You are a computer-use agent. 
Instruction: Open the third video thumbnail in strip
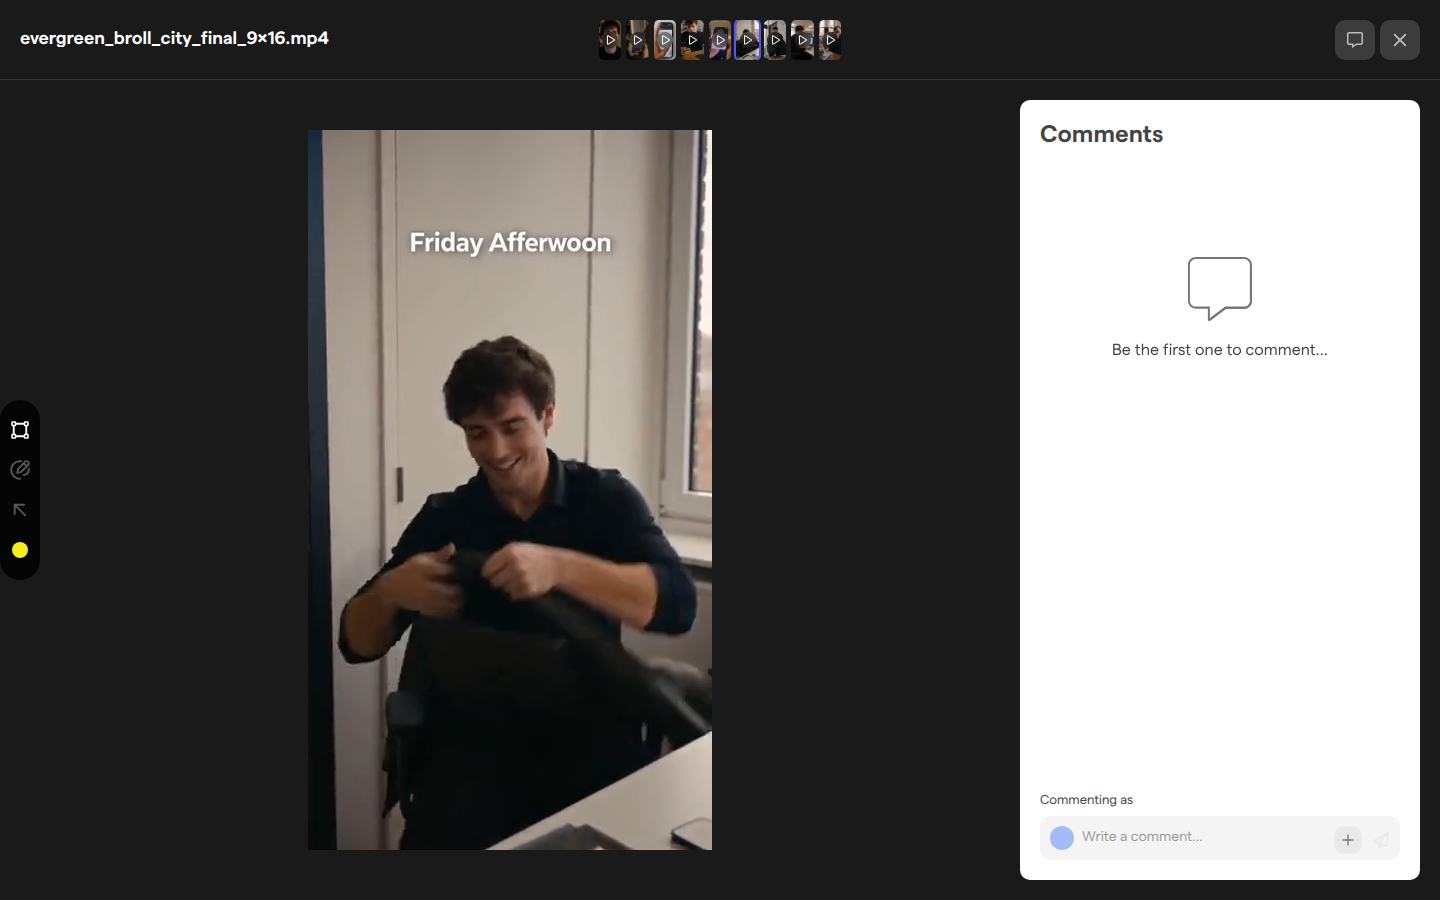[x=665, y=40]
